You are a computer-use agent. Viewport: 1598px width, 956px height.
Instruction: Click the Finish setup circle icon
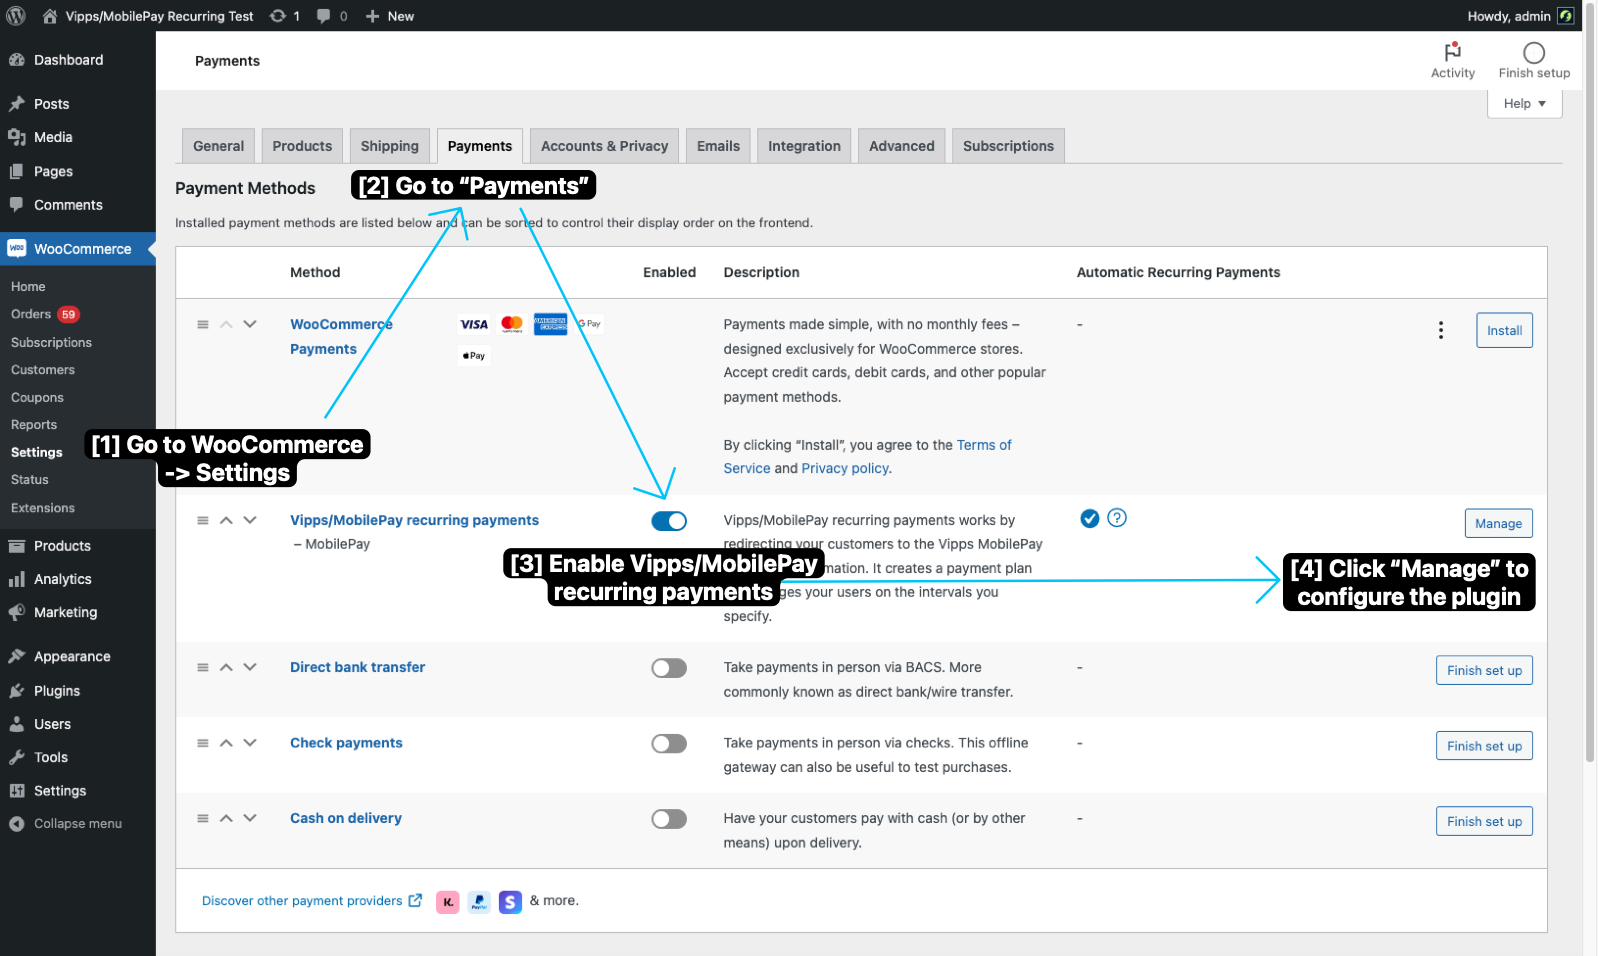1533,53
